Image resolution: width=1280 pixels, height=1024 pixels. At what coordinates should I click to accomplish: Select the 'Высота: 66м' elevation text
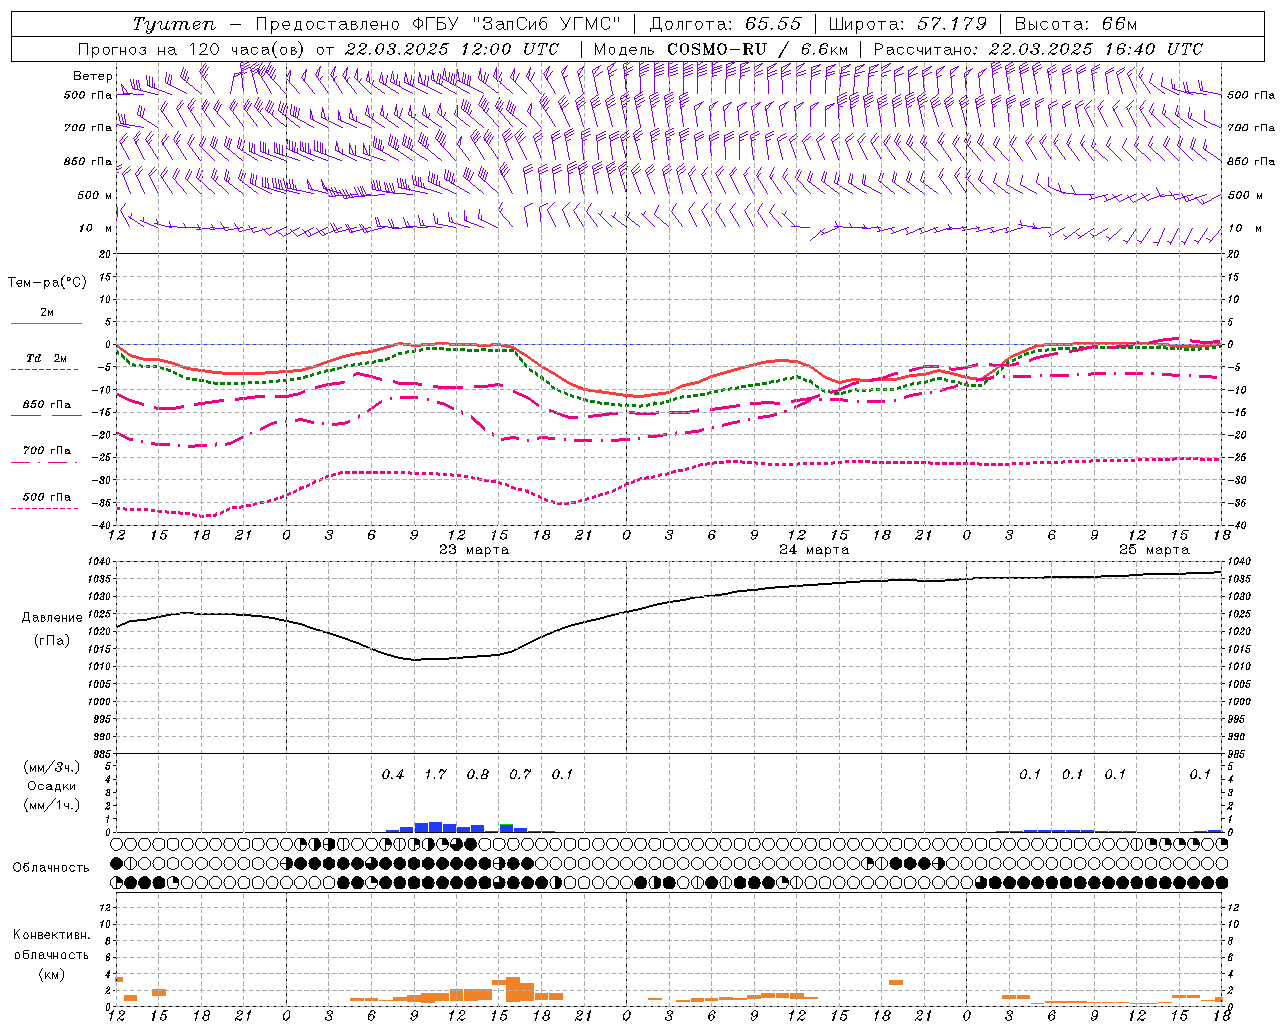(1075, 24)
